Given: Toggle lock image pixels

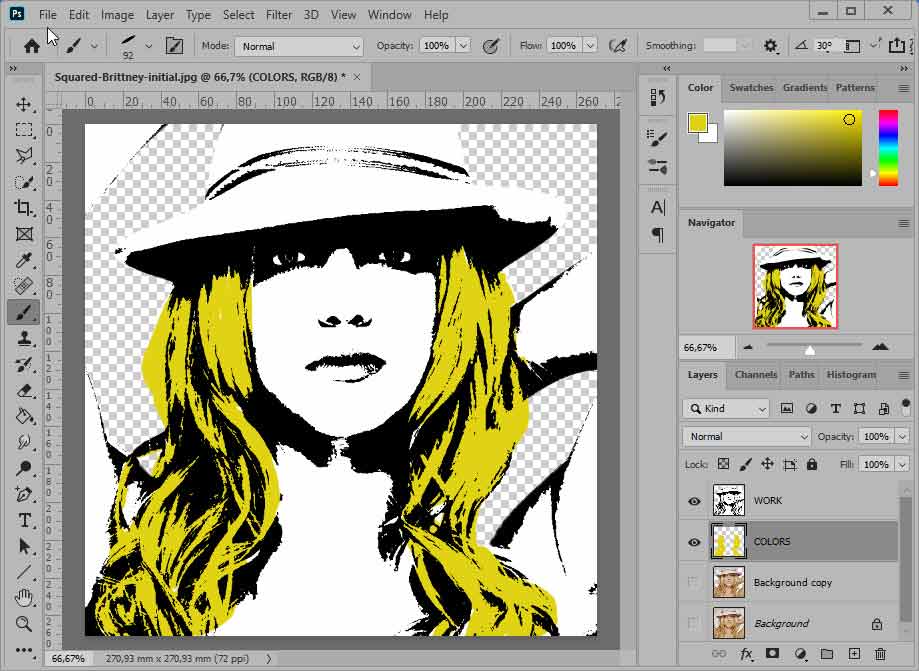Looking at the screenshot, I should 745,464.
